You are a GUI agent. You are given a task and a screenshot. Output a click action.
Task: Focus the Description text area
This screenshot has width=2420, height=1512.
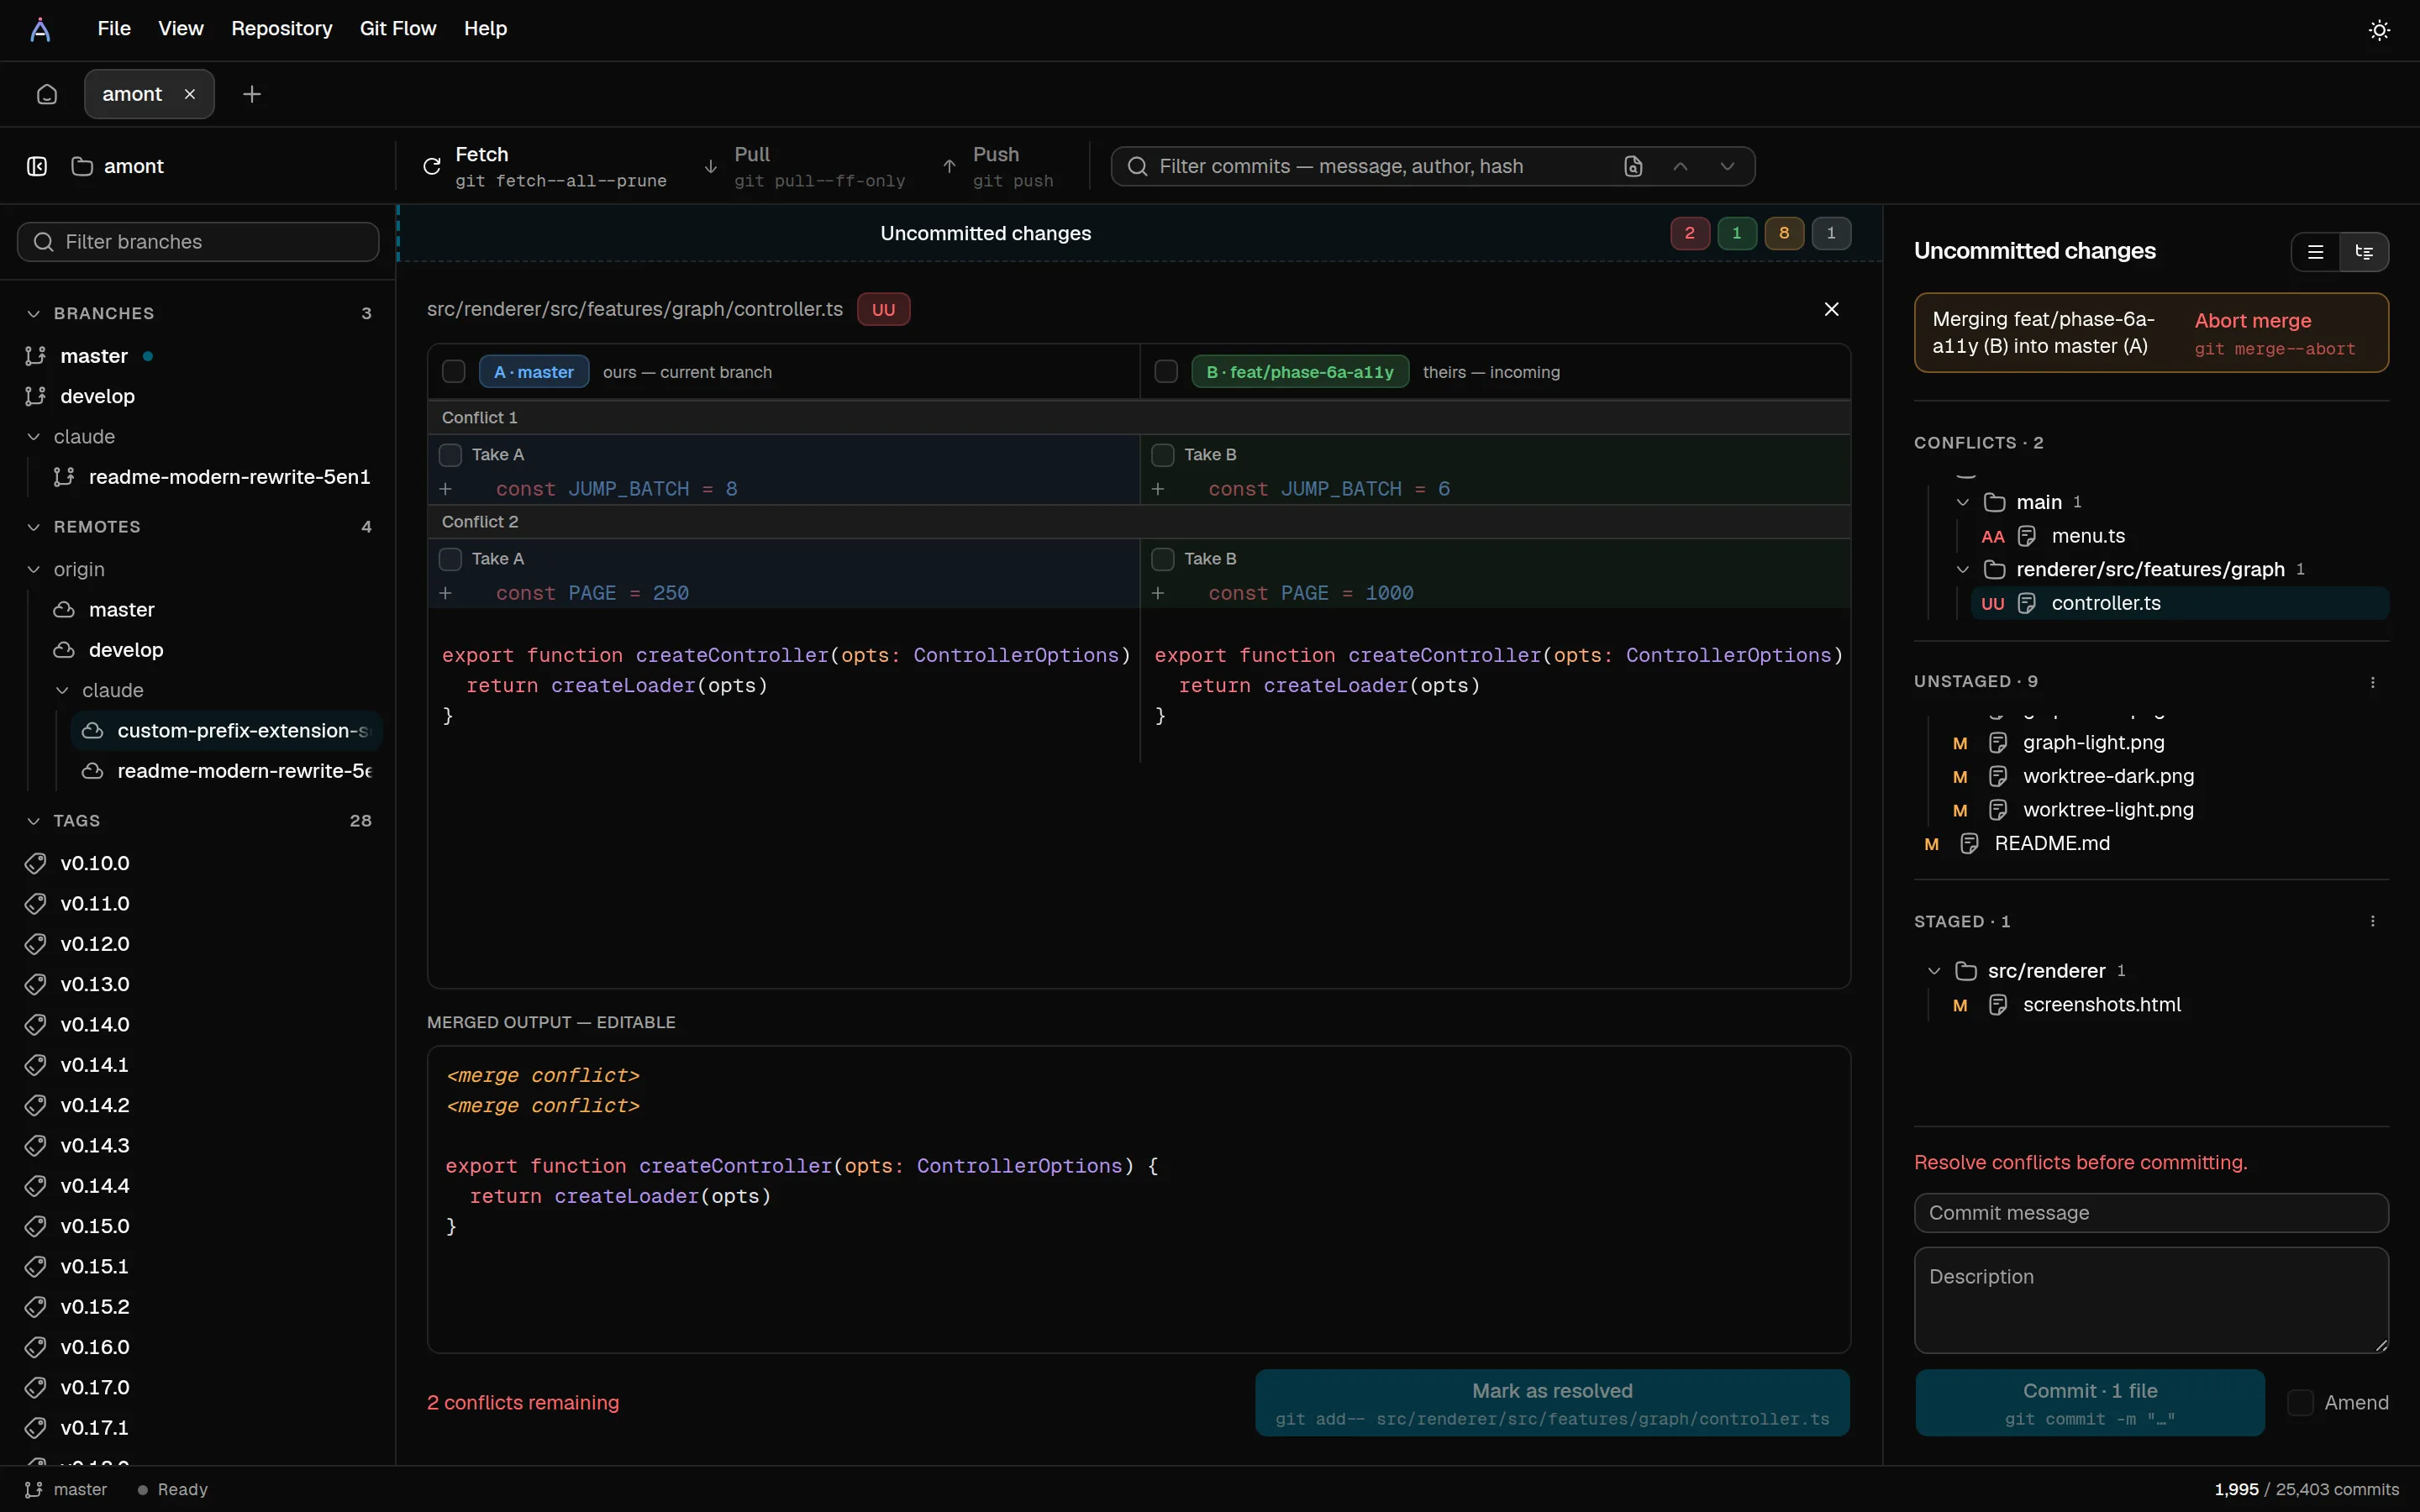click(x=2151, y=1300)
